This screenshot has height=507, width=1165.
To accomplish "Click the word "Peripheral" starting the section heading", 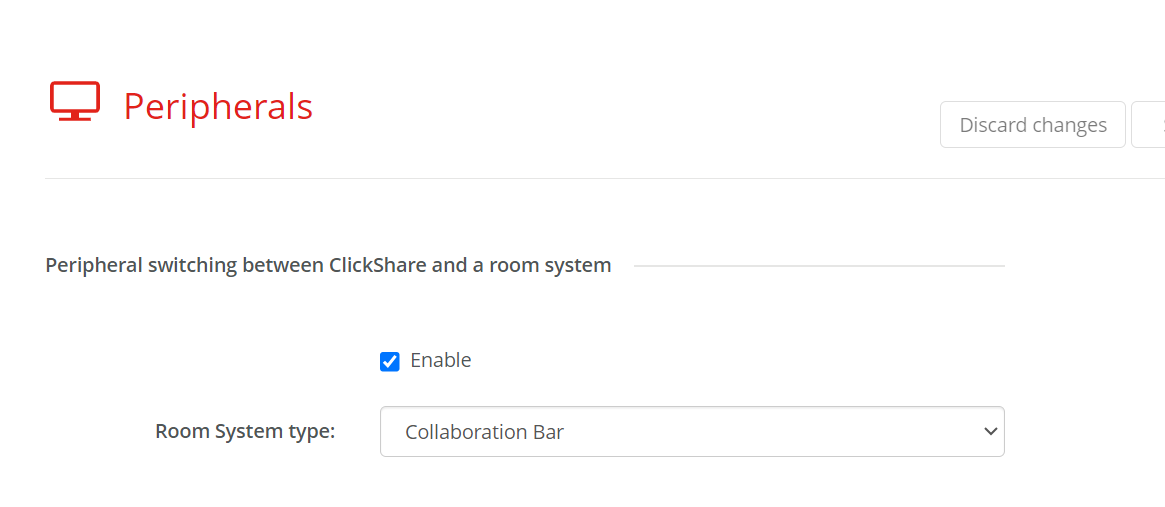I will 94,266.
